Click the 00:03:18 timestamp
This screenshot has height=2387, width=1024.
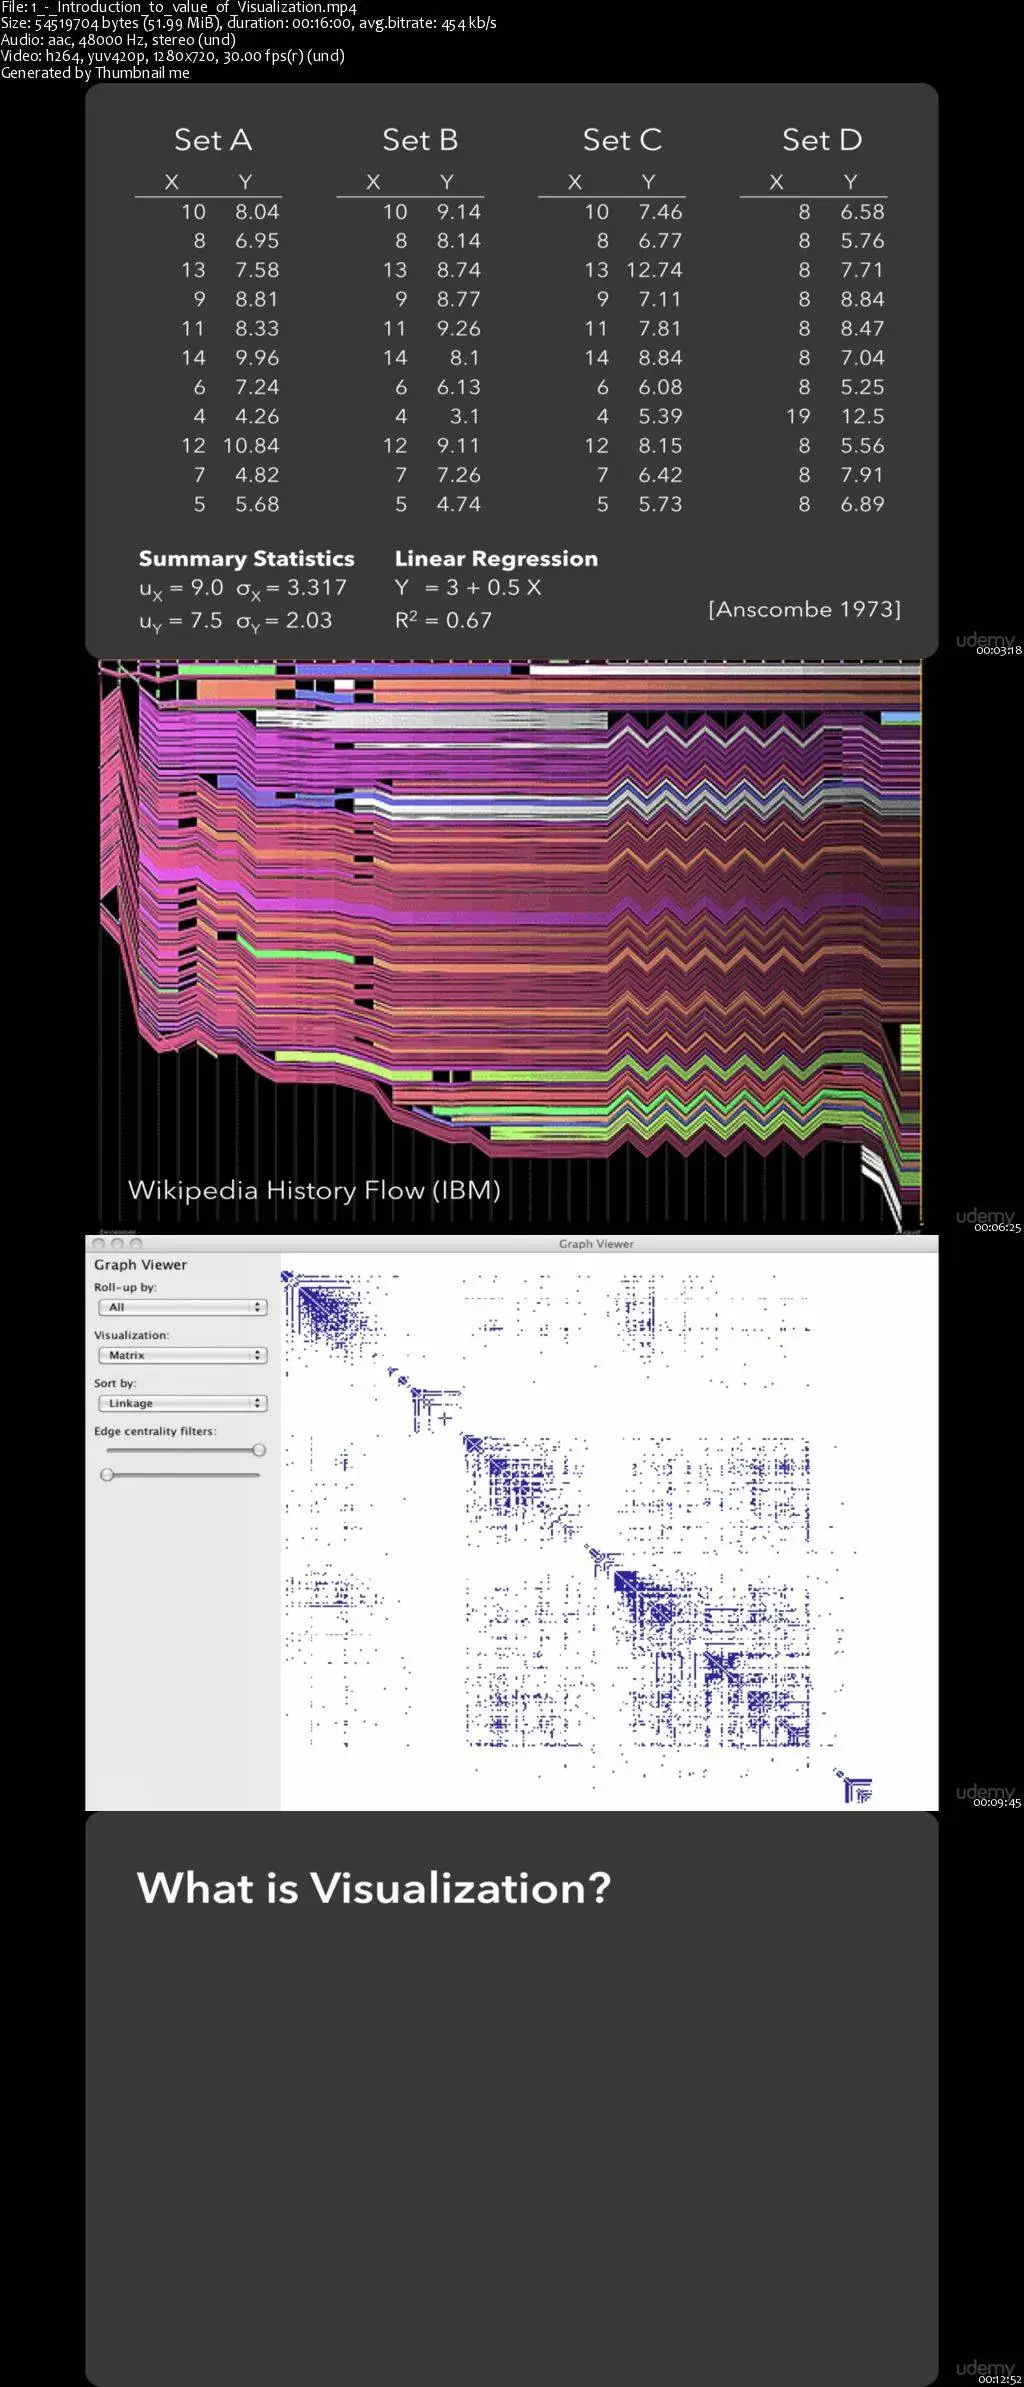(x=998, y=651)
